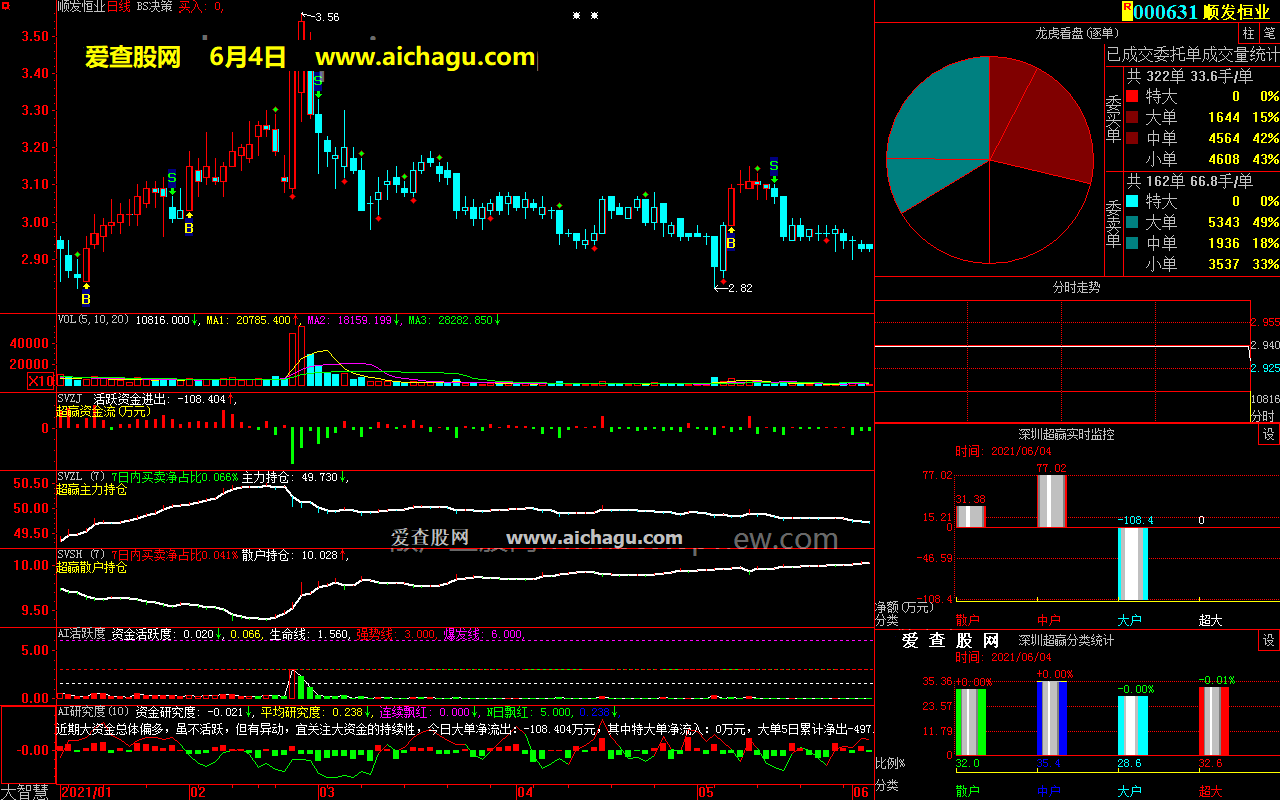Click the 大智慧 logo text
Viewport: 1280px width, 800px height.
[x=26, y=792]
